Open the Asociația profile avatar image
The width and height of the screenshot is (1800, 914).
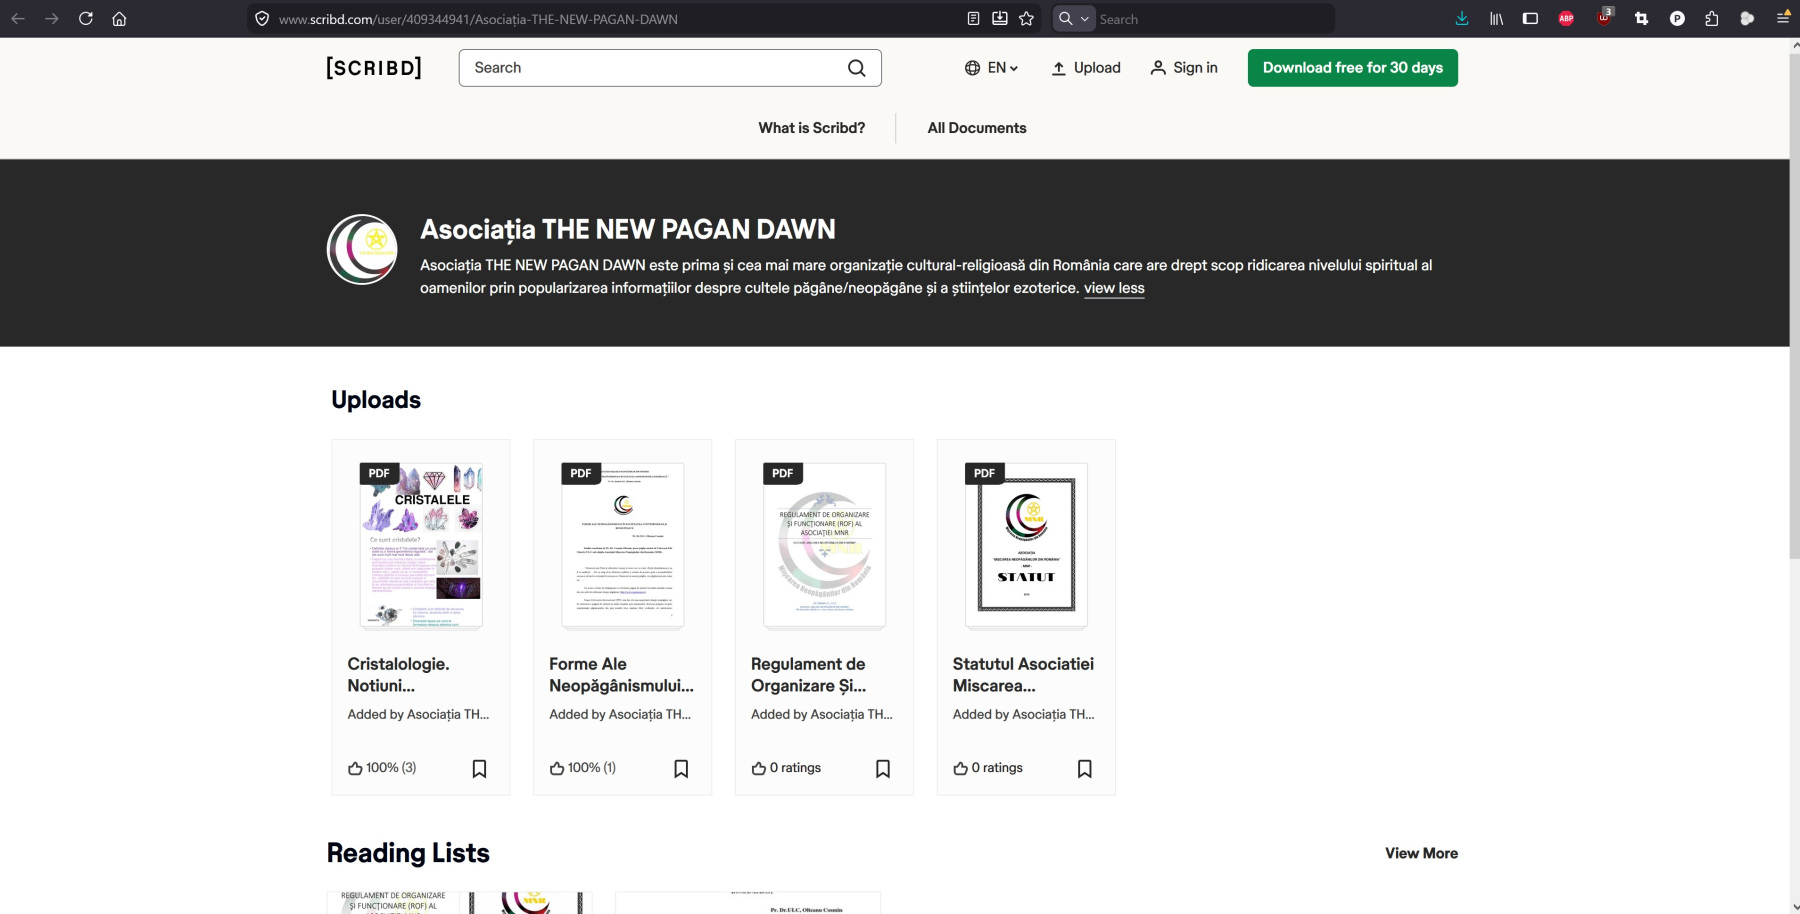tap(362, 250)
